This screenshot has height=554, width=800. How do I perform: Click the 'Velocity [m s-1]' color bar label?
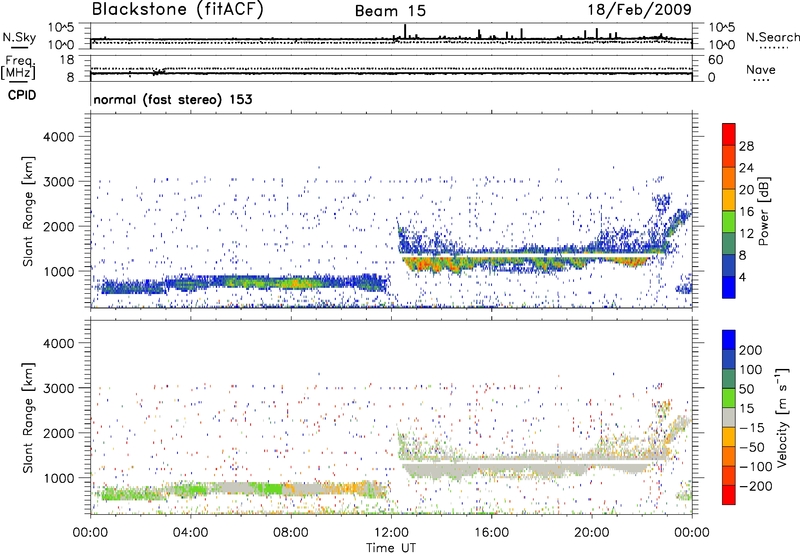tap(782, 417)
